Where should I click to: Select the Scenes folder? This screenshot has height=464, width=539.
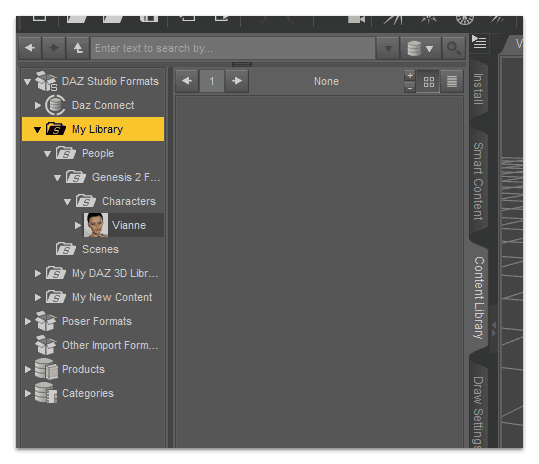(100, 250)
